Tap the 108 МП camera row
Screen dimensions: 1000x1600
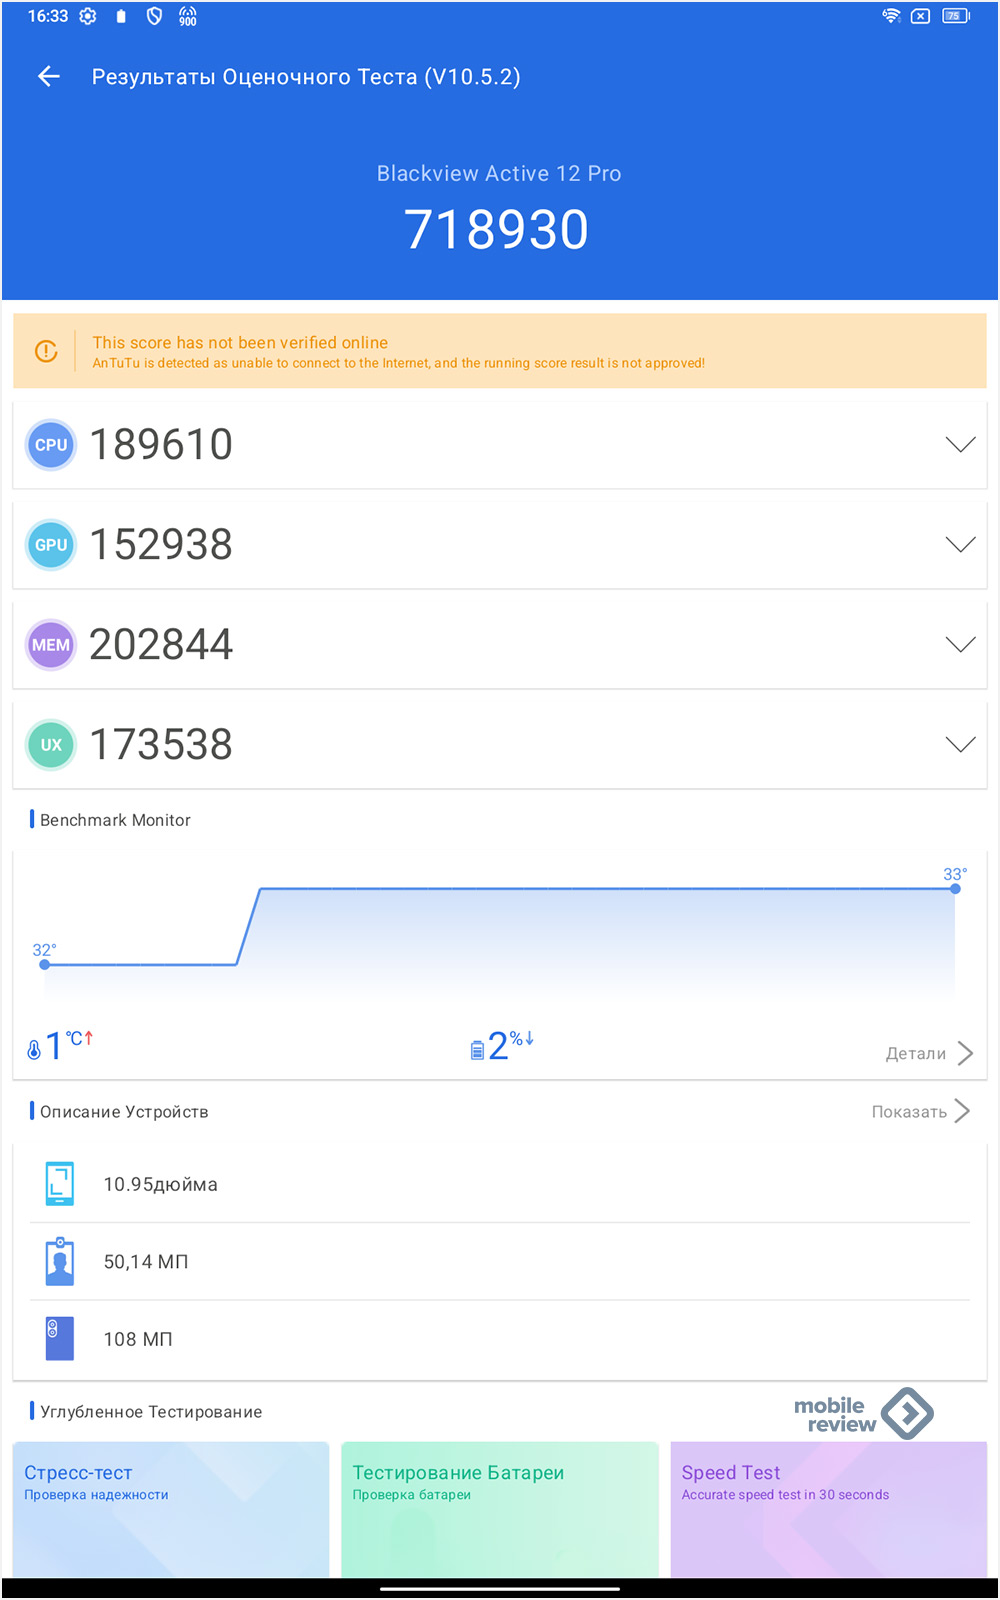500,1339
